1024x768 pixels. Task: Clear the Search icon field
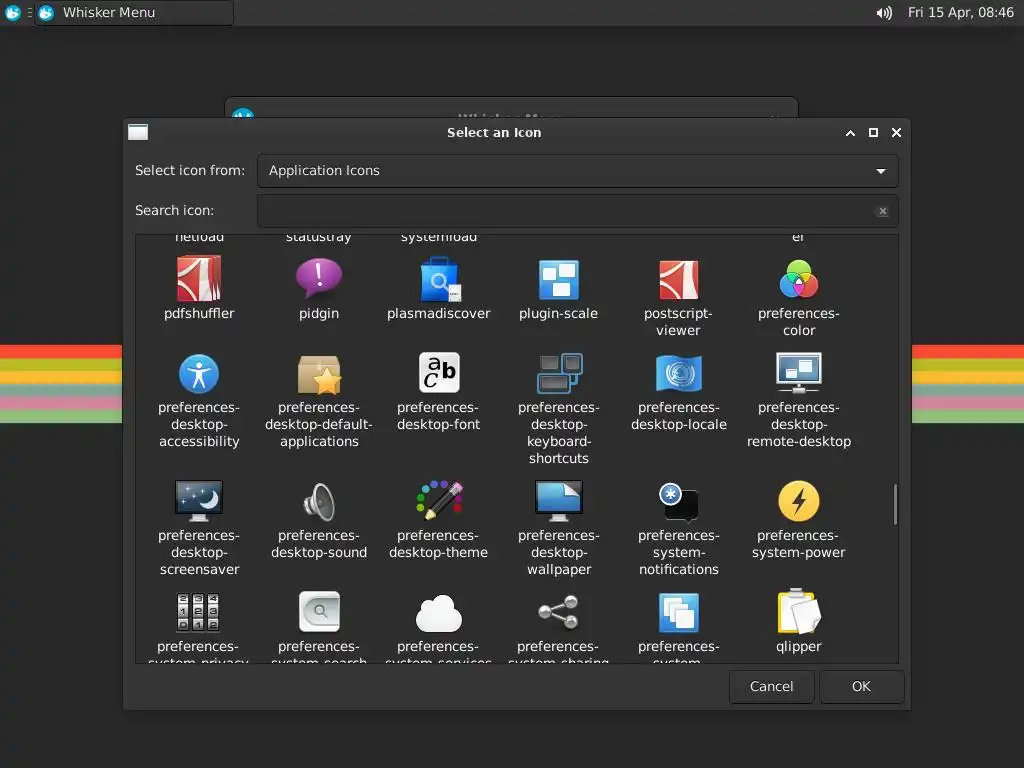(x=882, y=211)
